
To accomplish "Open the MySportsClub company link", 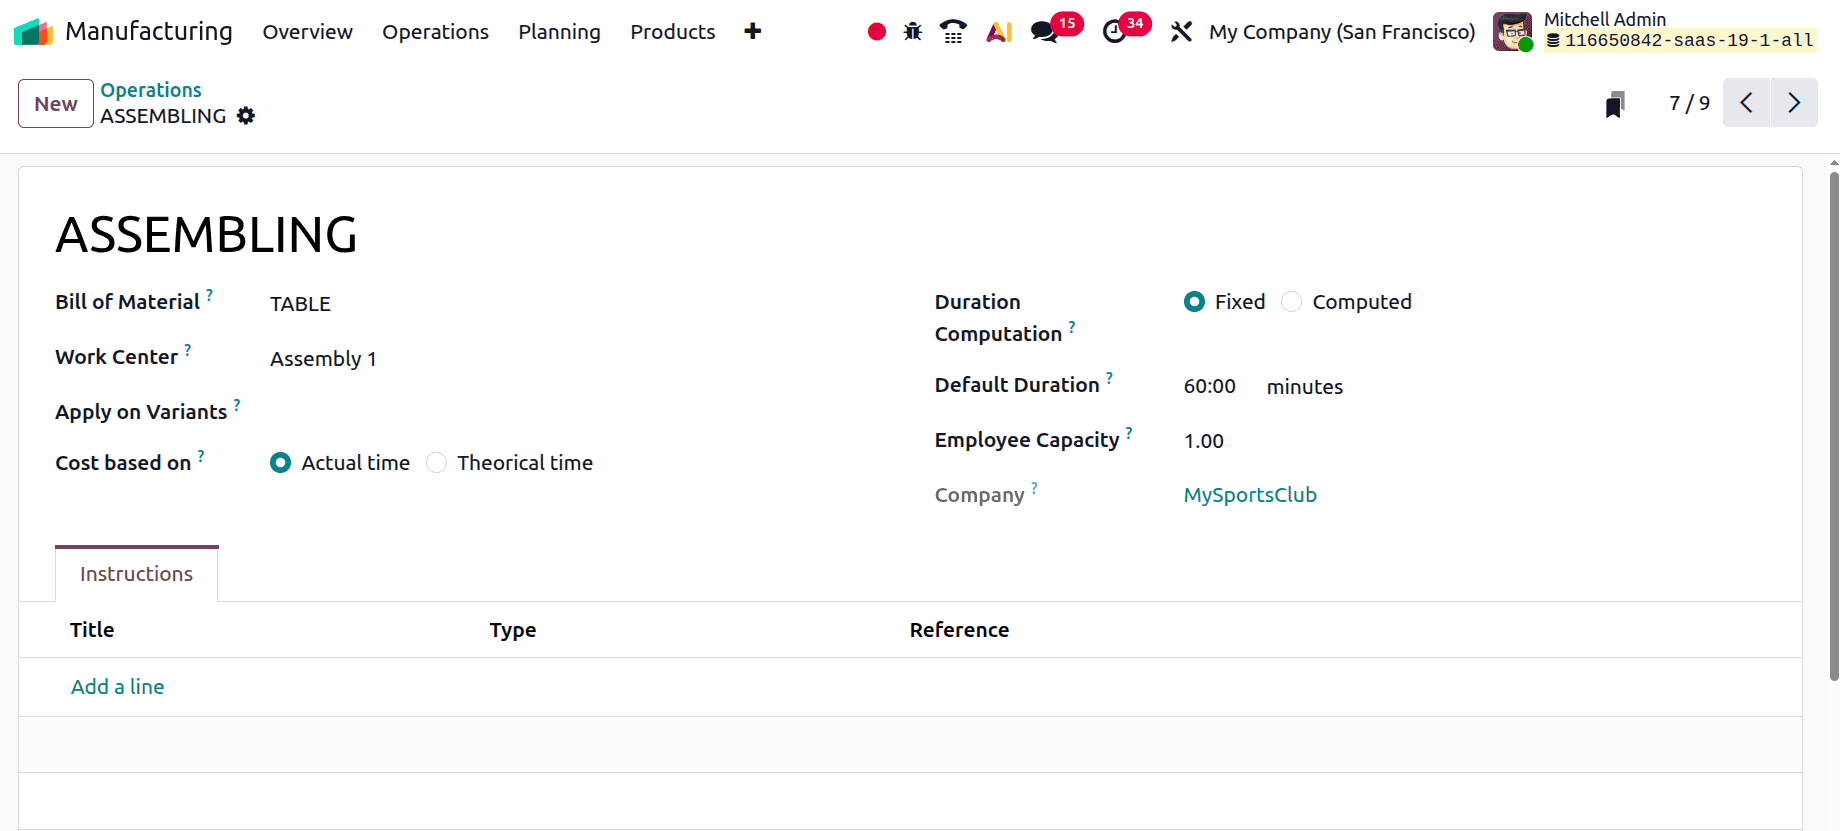I will [1250, 495].
